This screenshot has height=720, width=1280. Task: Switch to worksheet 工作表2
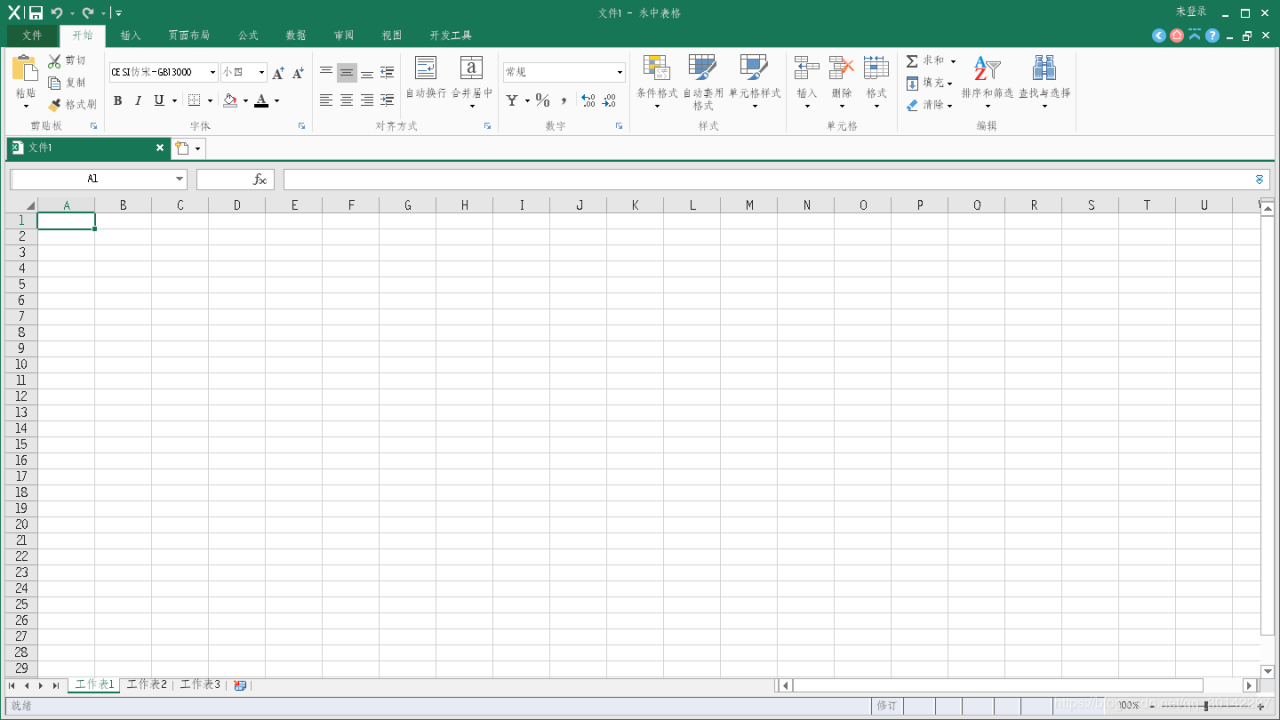click(x=147, y=685)
